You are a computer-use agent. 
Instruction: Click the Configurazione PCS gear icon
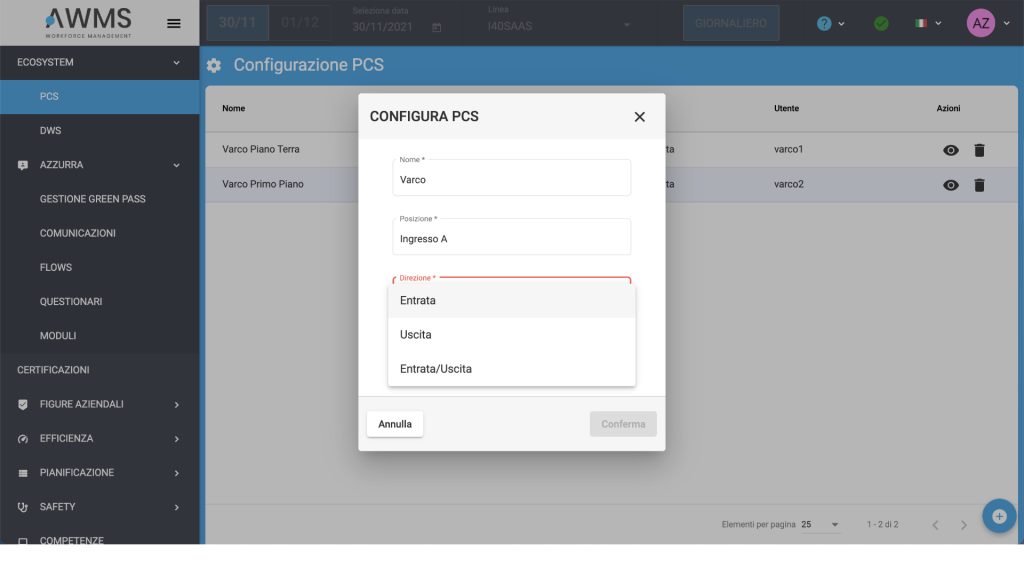[x=214, y=65]
